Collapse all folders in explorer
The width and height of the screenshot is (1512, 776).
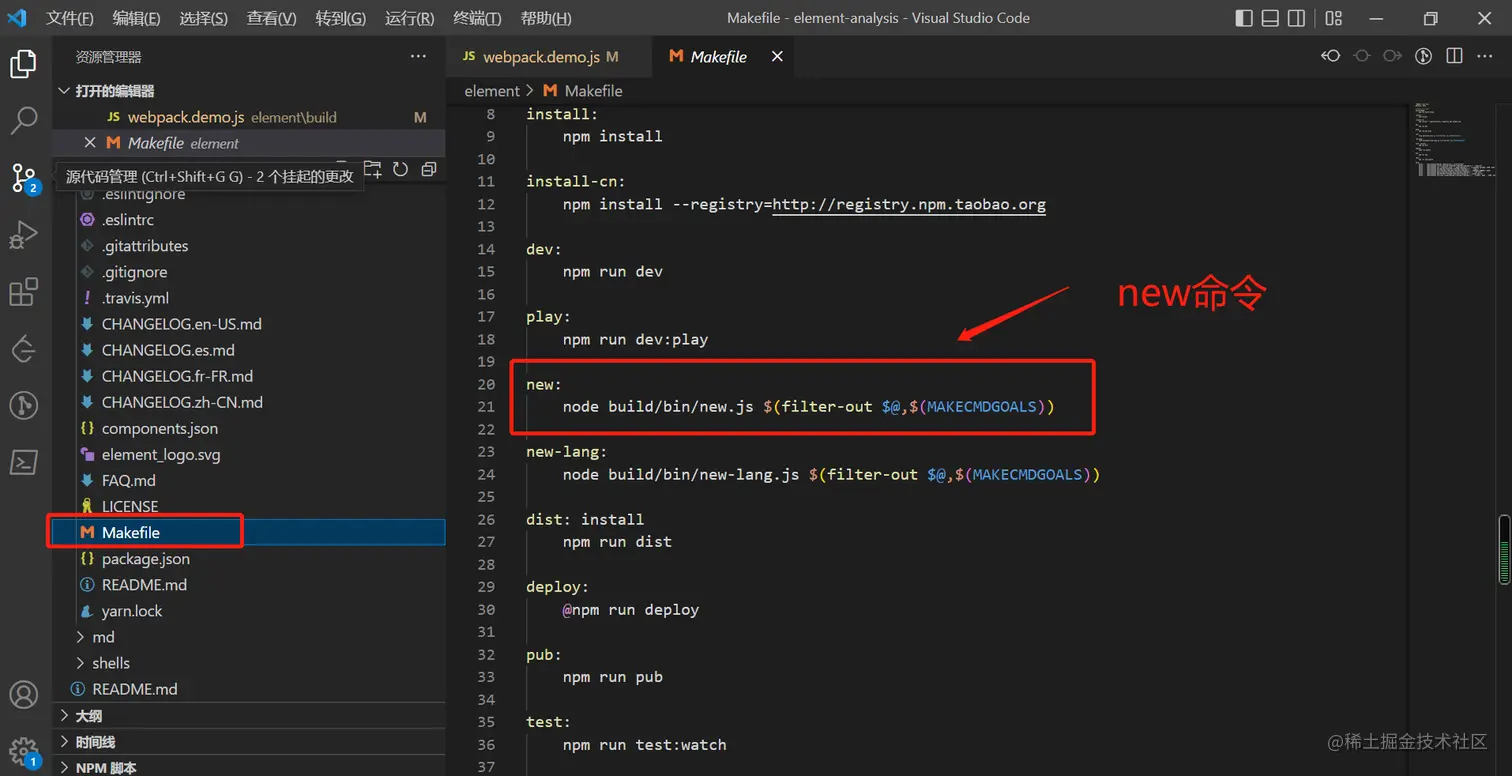click(429, 169)
